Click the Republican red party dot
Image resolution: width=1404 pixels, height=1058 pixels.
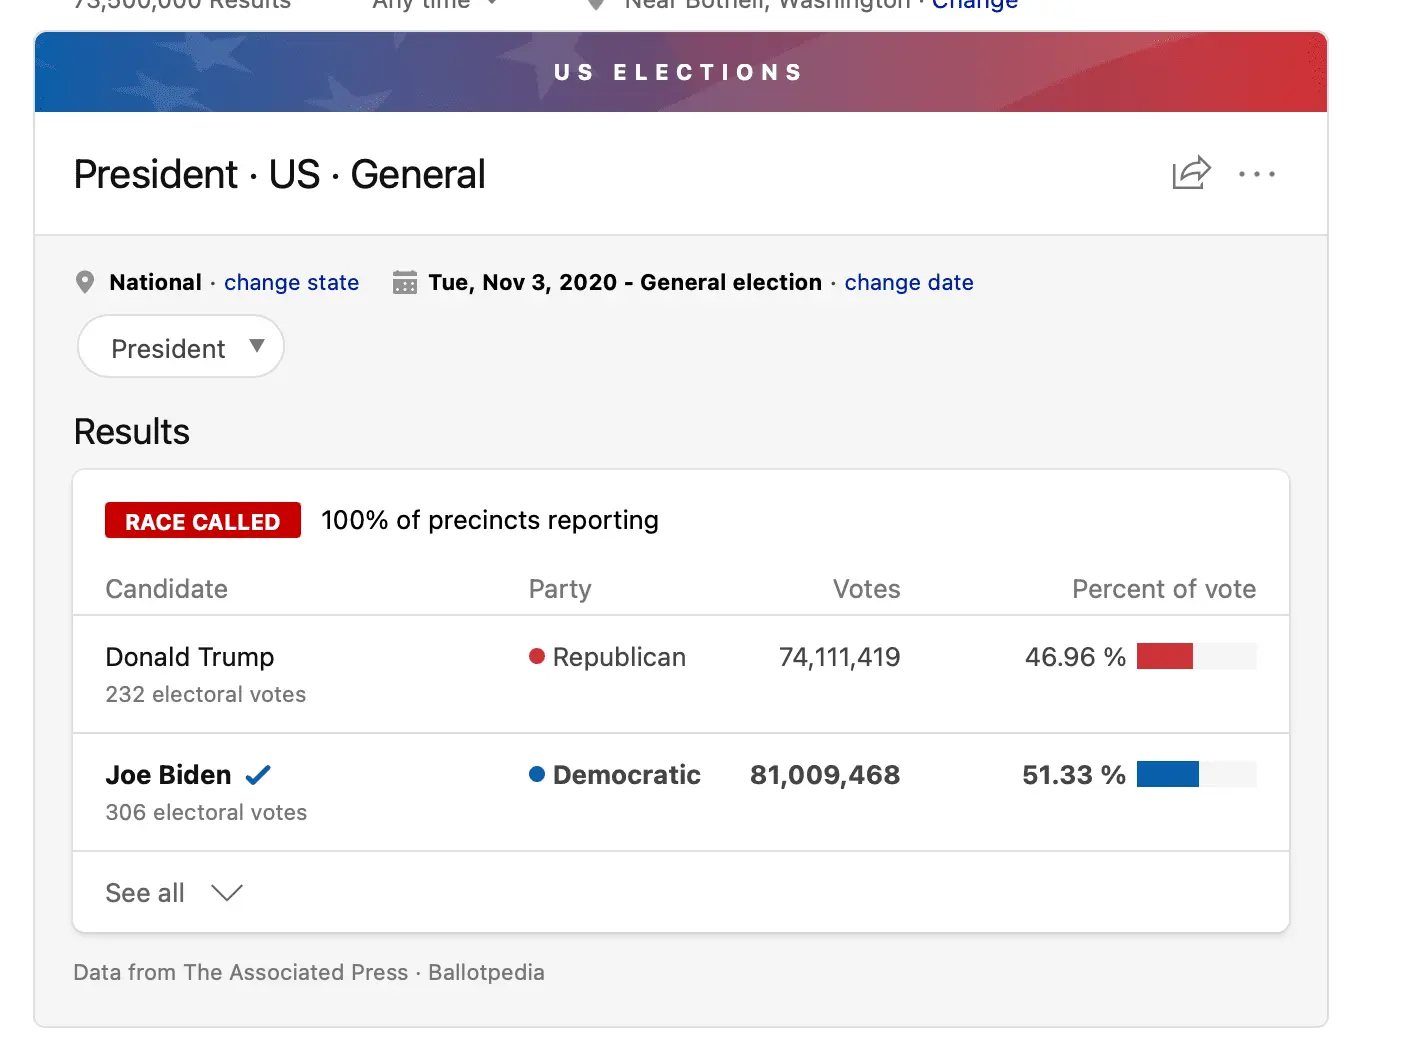pyautogui.click(x=537, y=656)
